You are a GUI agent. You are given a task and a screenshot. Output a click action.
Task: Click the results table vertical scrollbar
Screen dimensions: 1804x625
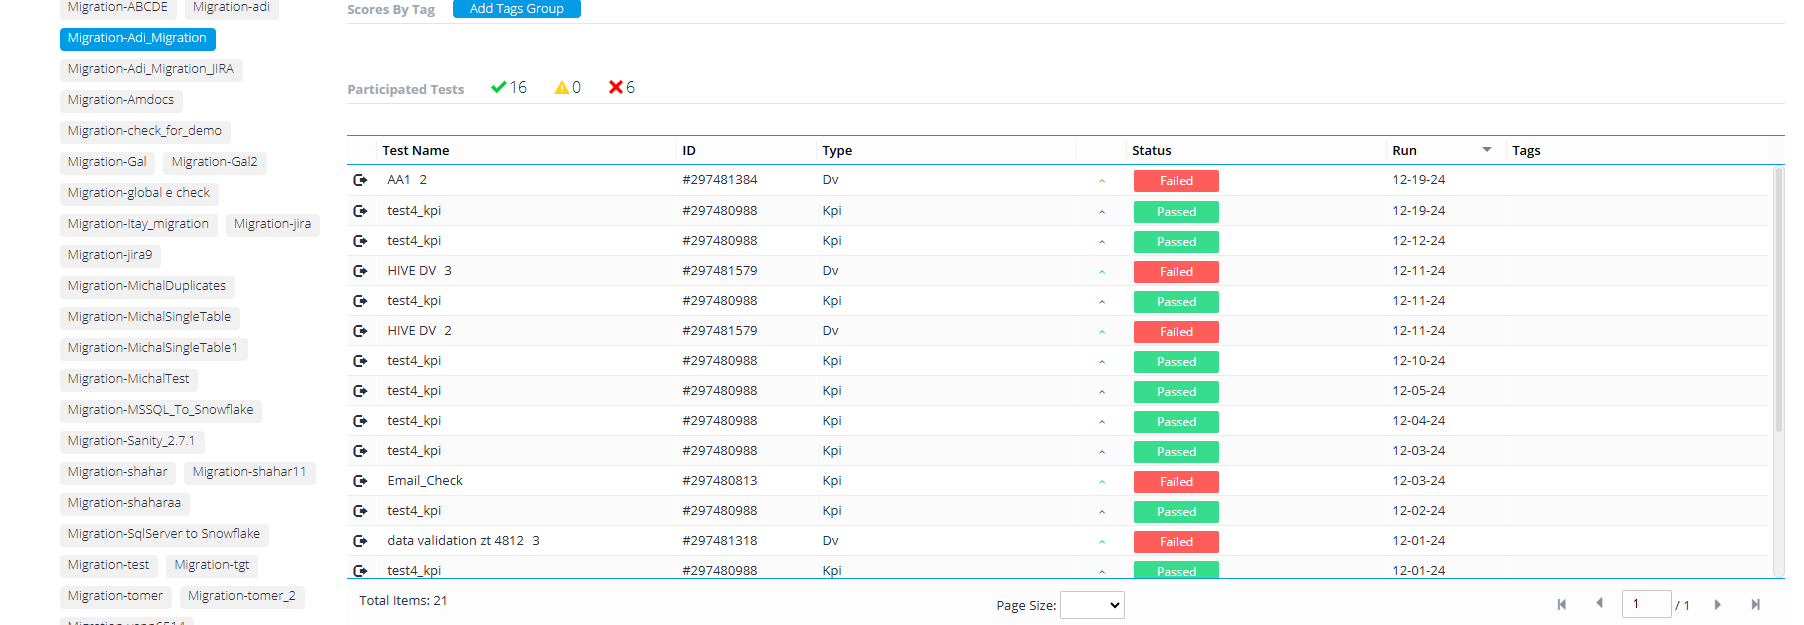pyautogui.click(x=1778, y=300)
